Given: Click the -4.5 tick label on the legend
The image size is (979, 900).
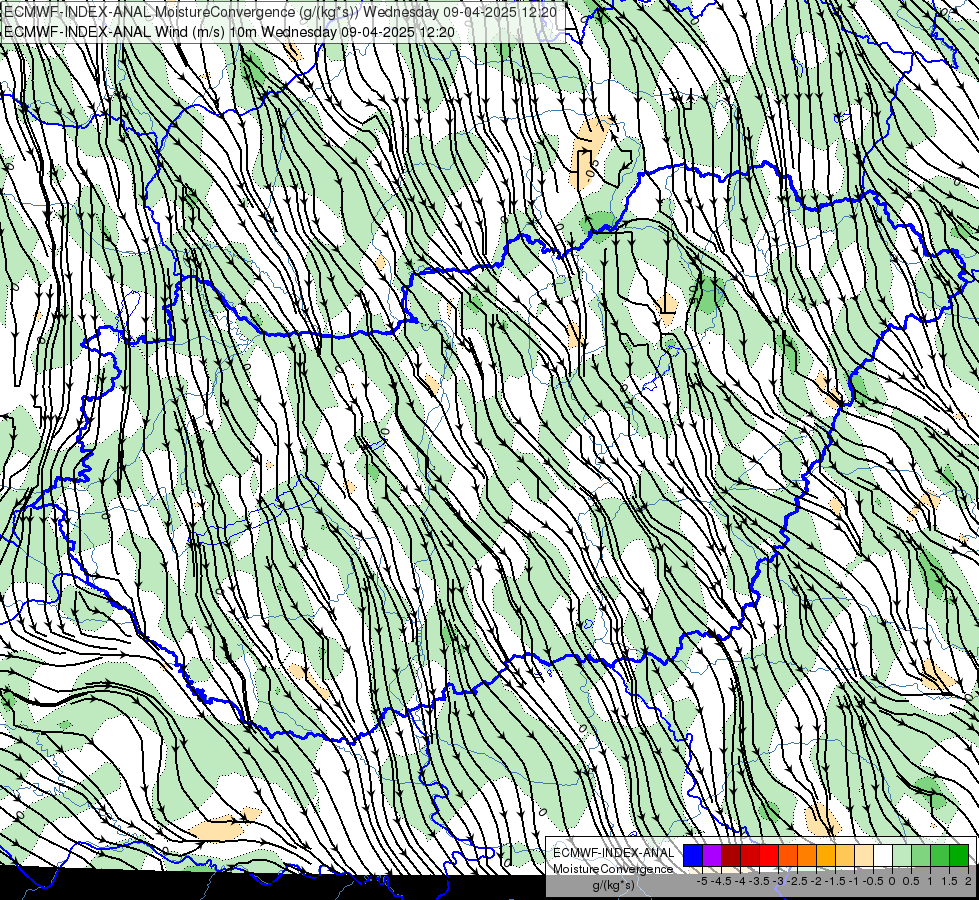Looking at the screenshot, I should click(x=721, y=881).
